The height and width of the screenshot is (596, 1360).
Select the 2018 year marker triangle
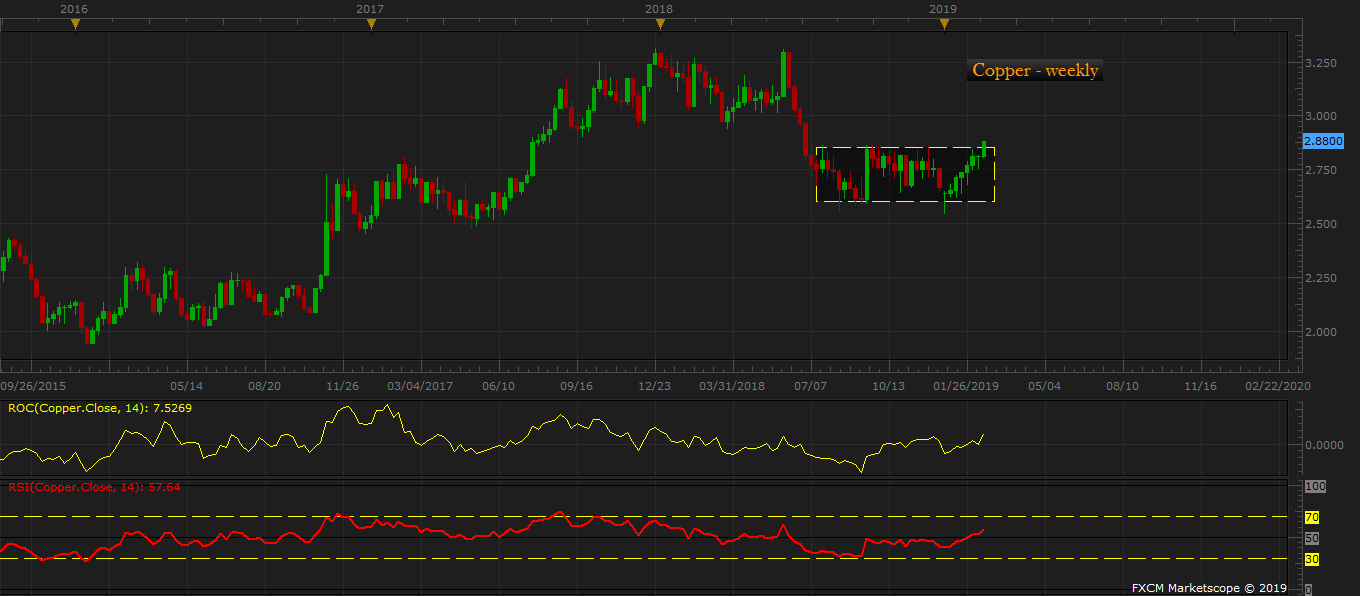(x=659, y=24)
